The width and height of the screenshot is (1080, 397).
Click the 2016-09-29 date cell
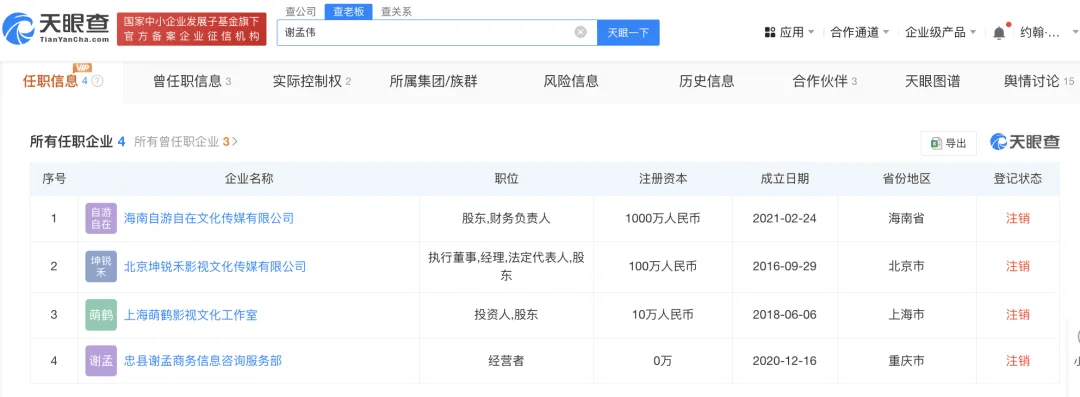click(785, 266)
